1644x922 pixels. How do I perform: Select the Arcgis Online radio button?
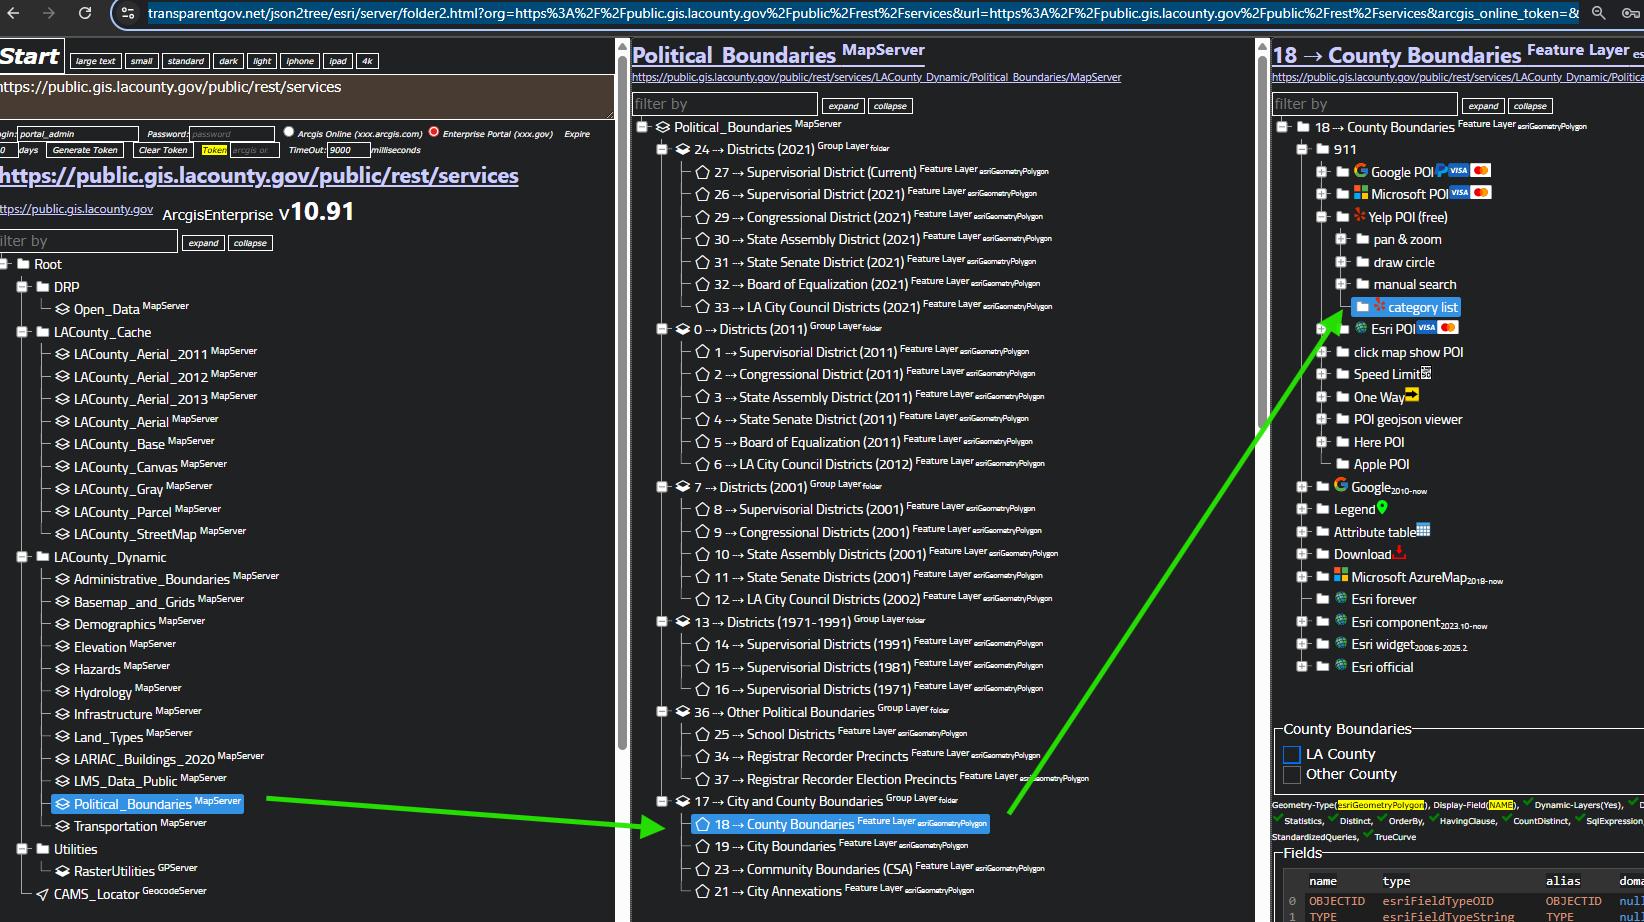click(289, 132)
